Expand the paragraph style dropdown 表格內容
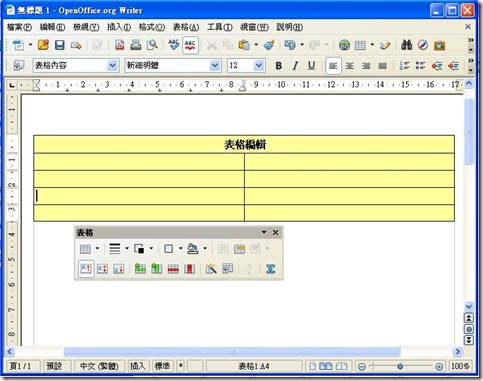The width and height of the screenshot is (483, 381). (113, 65)
